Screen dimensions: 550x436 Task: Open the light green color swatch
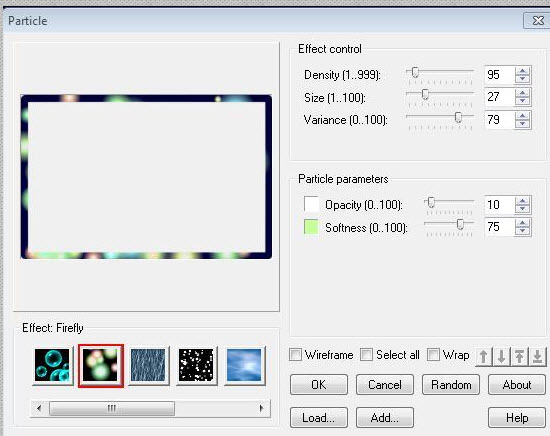pos(311,227)
